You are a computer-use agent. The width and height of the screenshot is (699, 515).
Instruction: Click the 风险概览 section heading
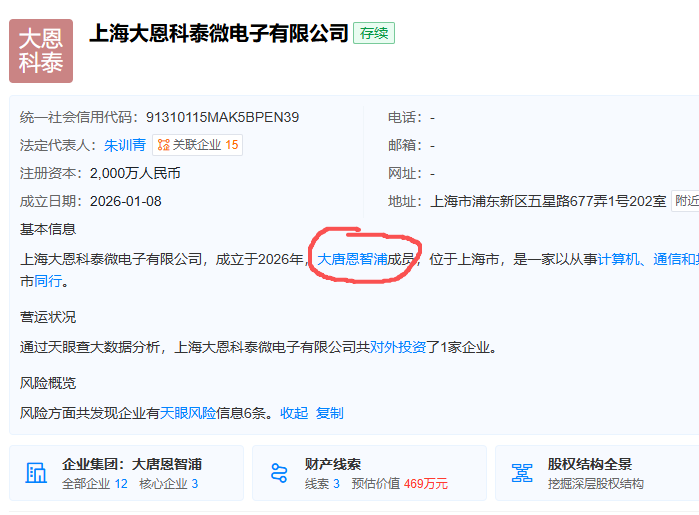(x=48, y=383)
